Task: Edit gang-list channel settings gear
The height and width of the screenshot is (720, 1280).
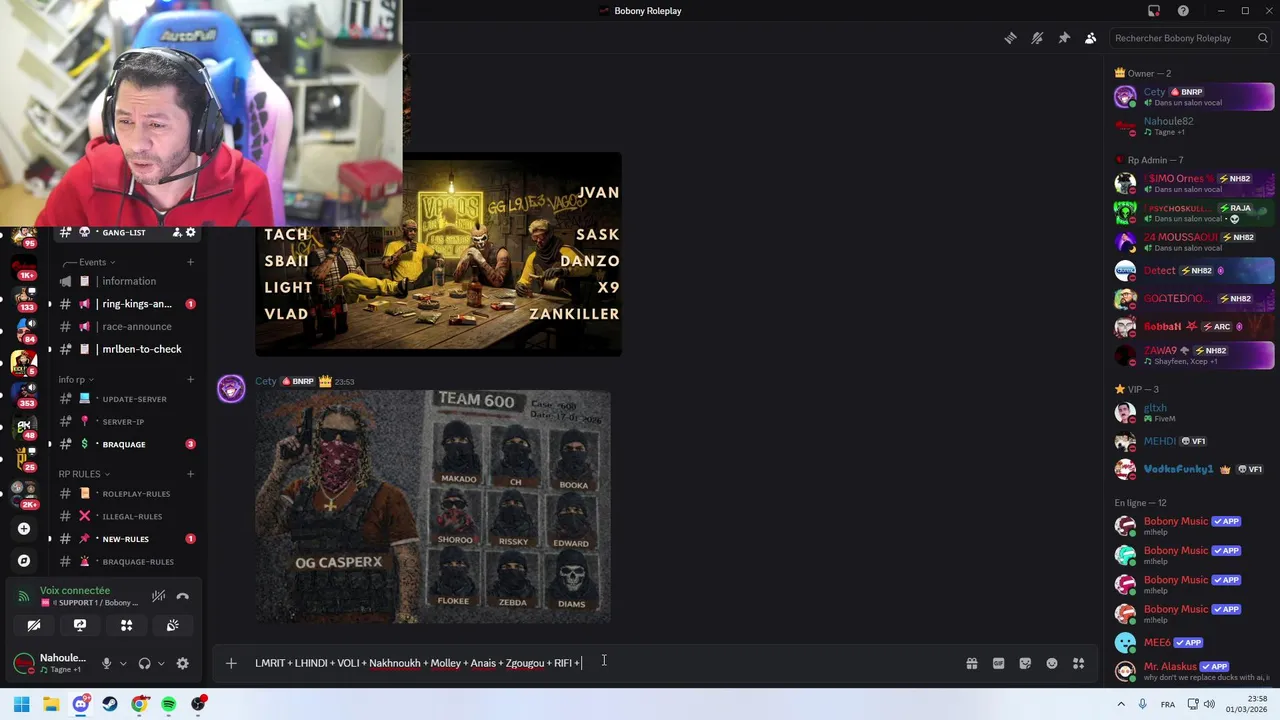Action: click(190, 232)
